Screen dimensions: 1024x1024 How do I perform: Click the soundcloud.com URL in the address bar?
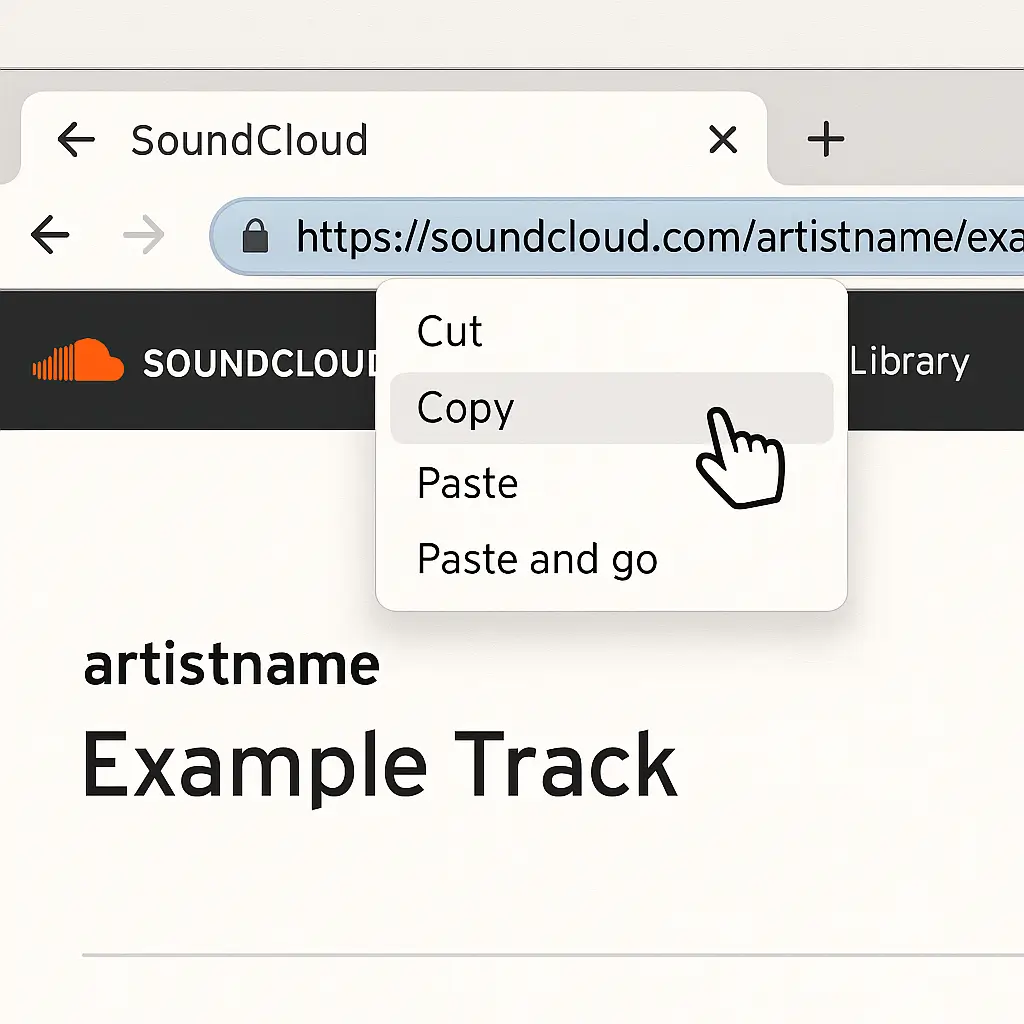click(660, 236)
